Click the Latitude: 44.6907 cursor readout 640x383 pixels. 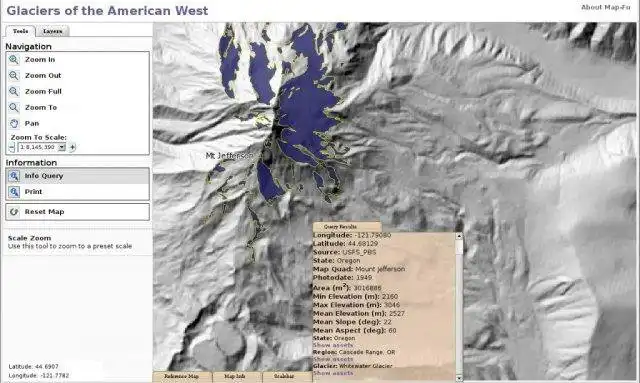(x=33, y=367)
